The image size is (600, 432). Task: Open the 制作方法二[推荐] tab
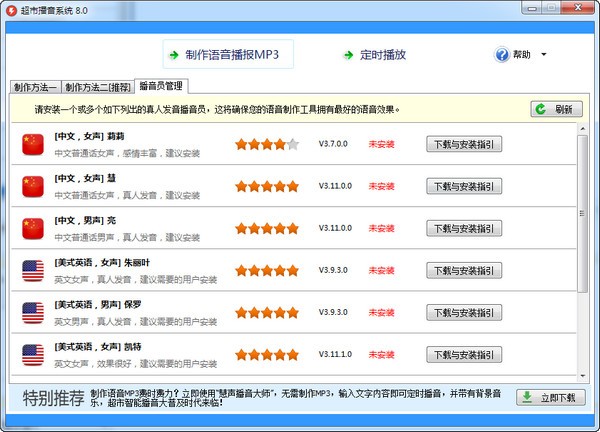click(x=97, y=87)
